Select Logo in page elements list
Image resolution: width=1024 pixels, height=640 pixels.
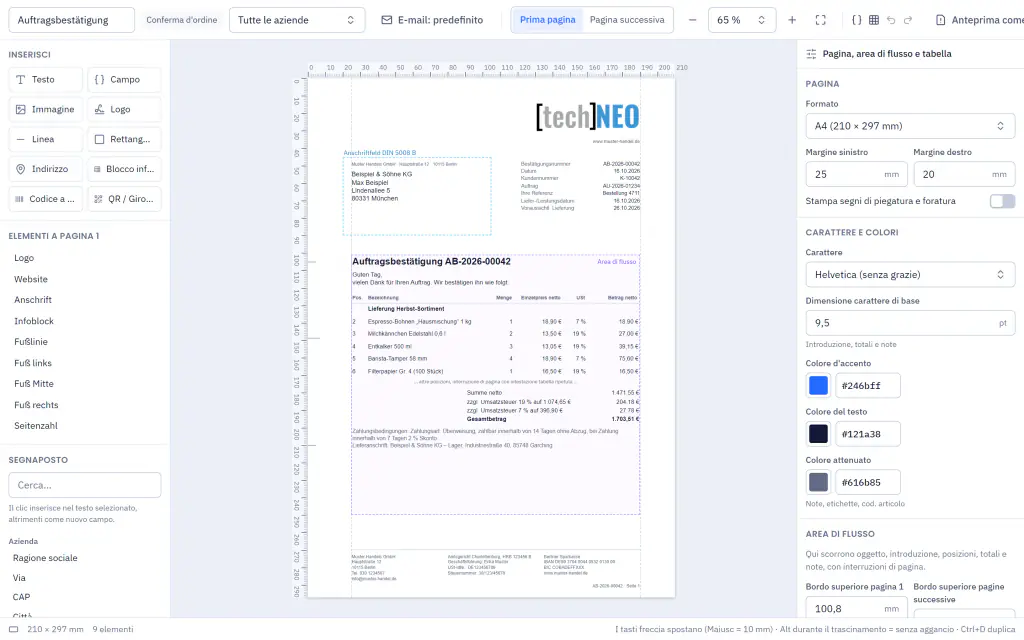click(24, 259)
